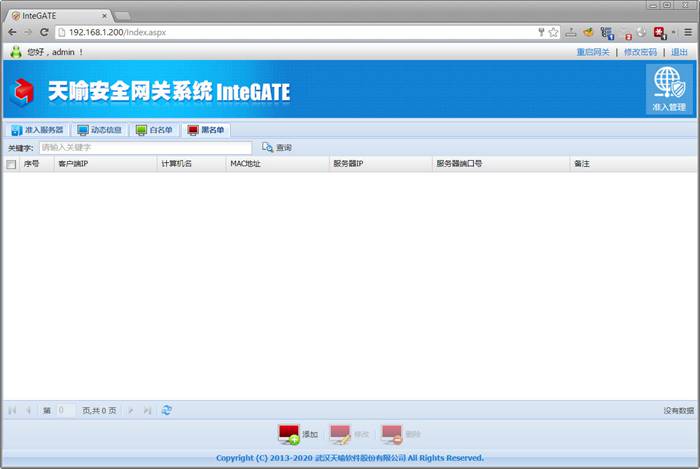Image resolution: width=700 pixels, height=469 pixels.
Task: Click the 修改 edit button
Action: tap(350, 434)
